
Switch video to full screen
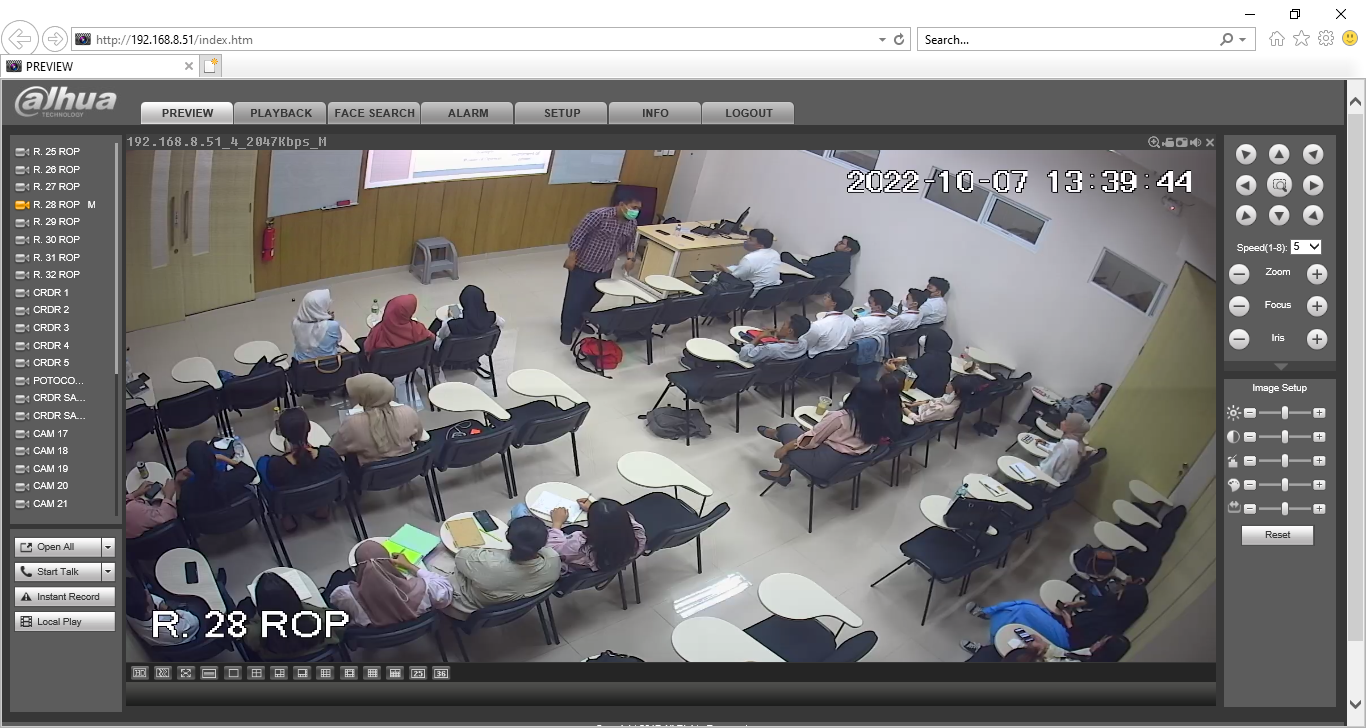click(x=186, y=673)
